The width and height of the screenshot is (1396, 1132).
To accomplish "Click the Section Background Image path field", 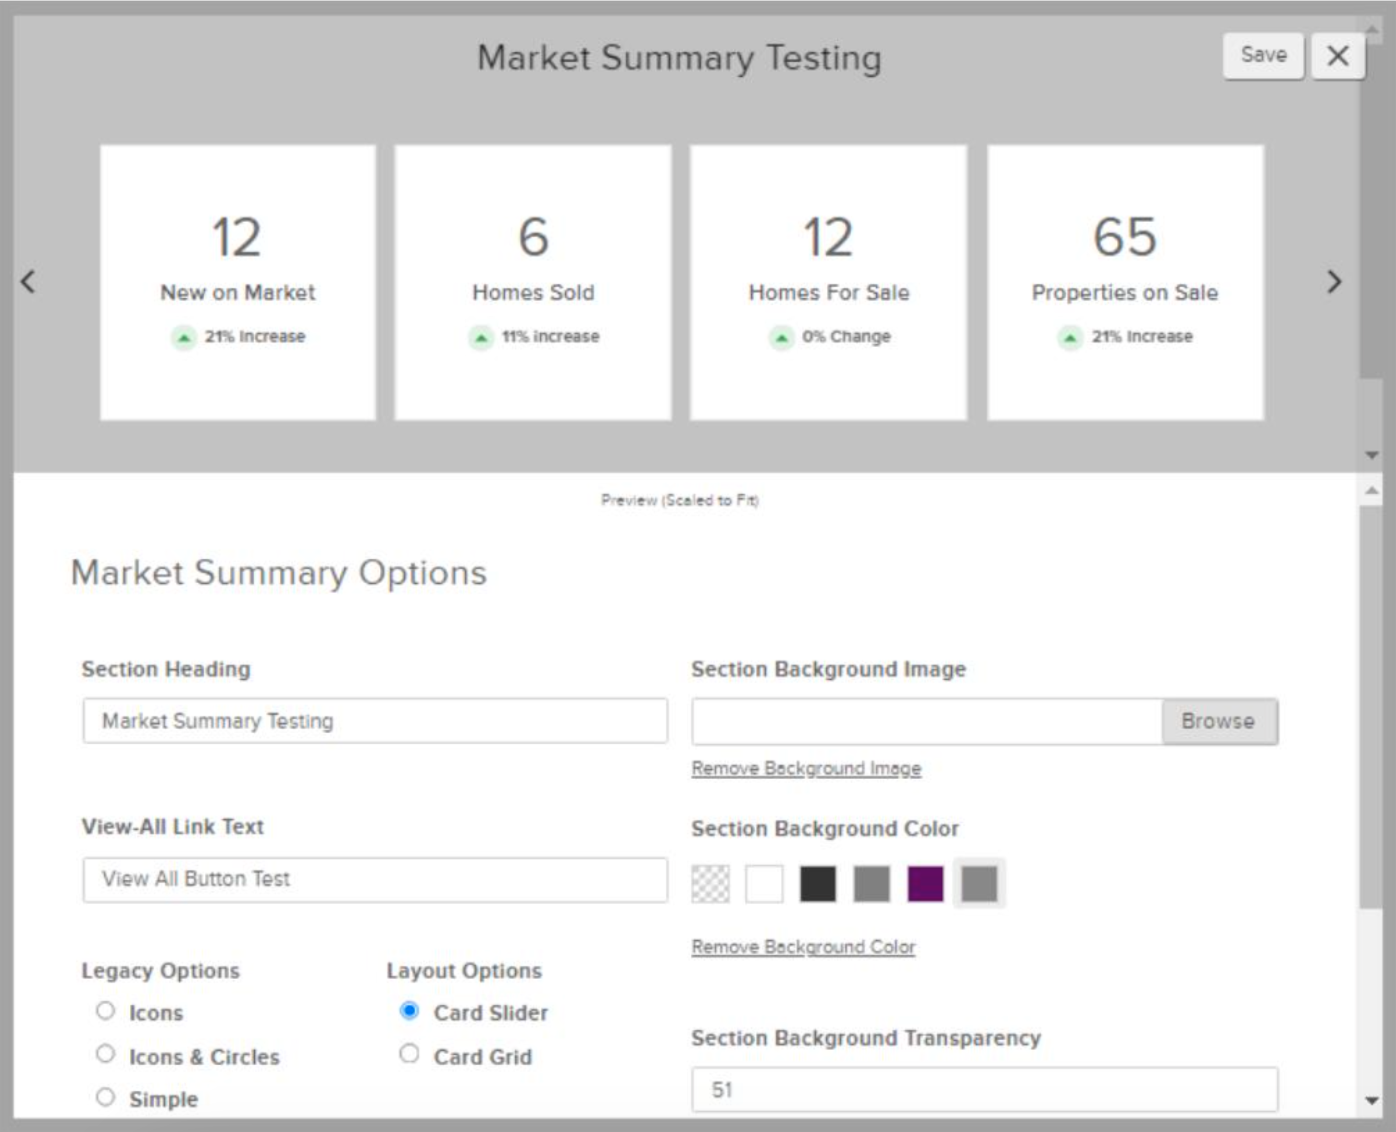I will (x=927, y=721).
